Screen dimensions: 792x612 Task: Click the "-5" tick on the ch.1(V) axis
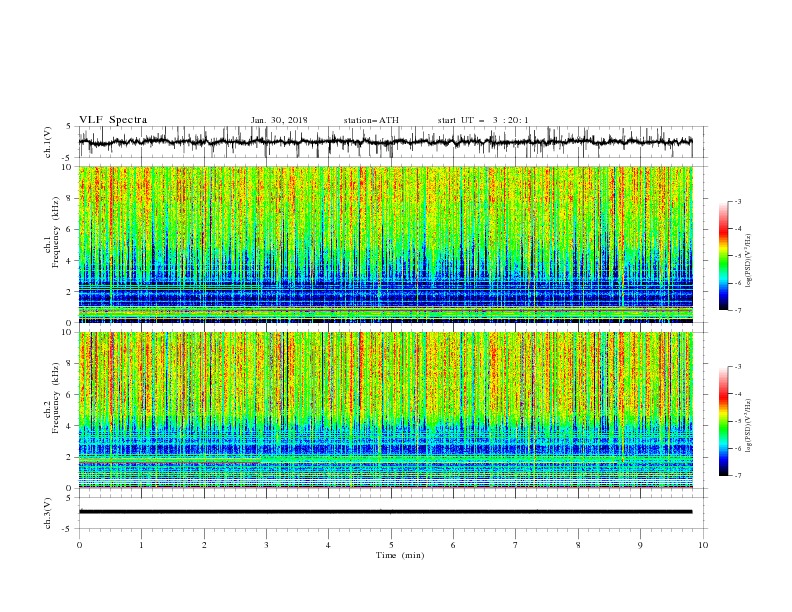click(67, 158)
